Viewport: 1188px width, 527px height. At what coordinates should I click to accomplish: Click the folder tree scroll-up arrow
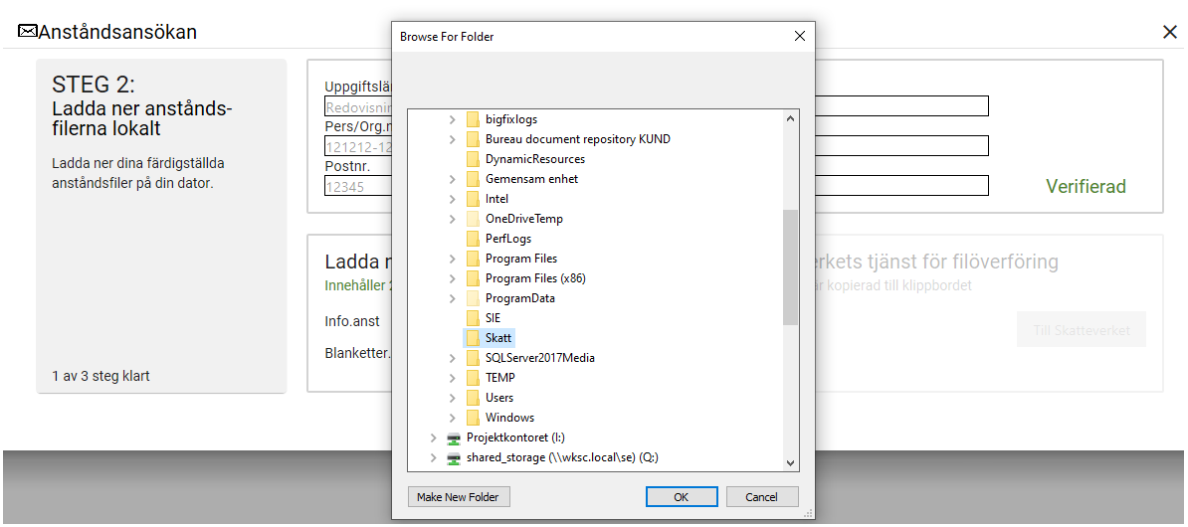(x=791, y=119)
